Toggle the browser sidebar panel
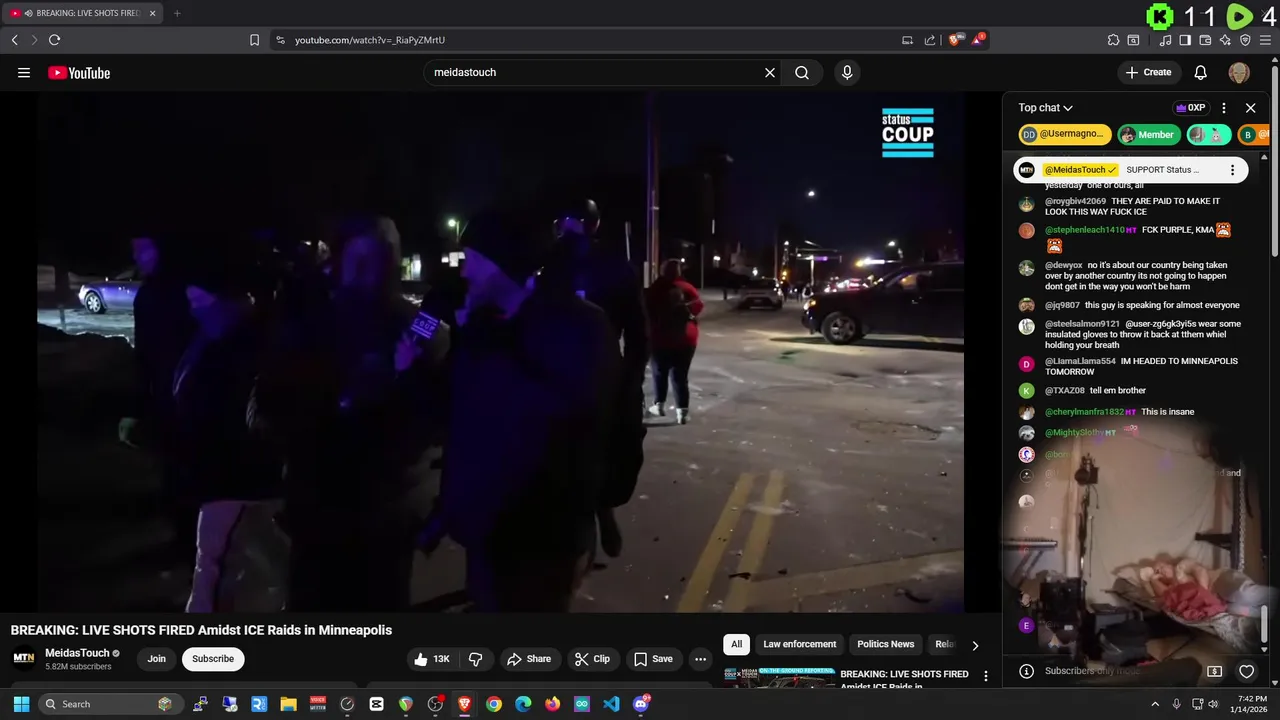Screen dimensions: 1280x720 (x=1185, y=40)
